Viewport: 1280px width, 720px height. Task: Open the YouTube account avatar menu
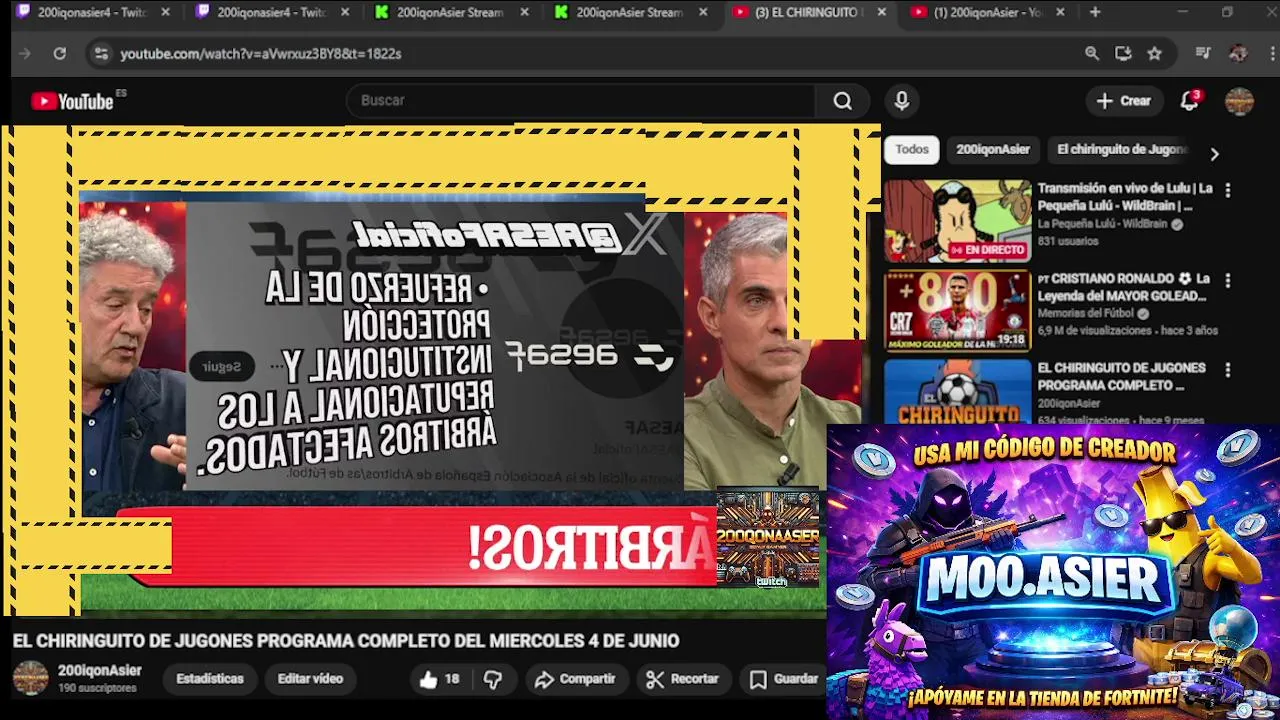point(1239,101)
